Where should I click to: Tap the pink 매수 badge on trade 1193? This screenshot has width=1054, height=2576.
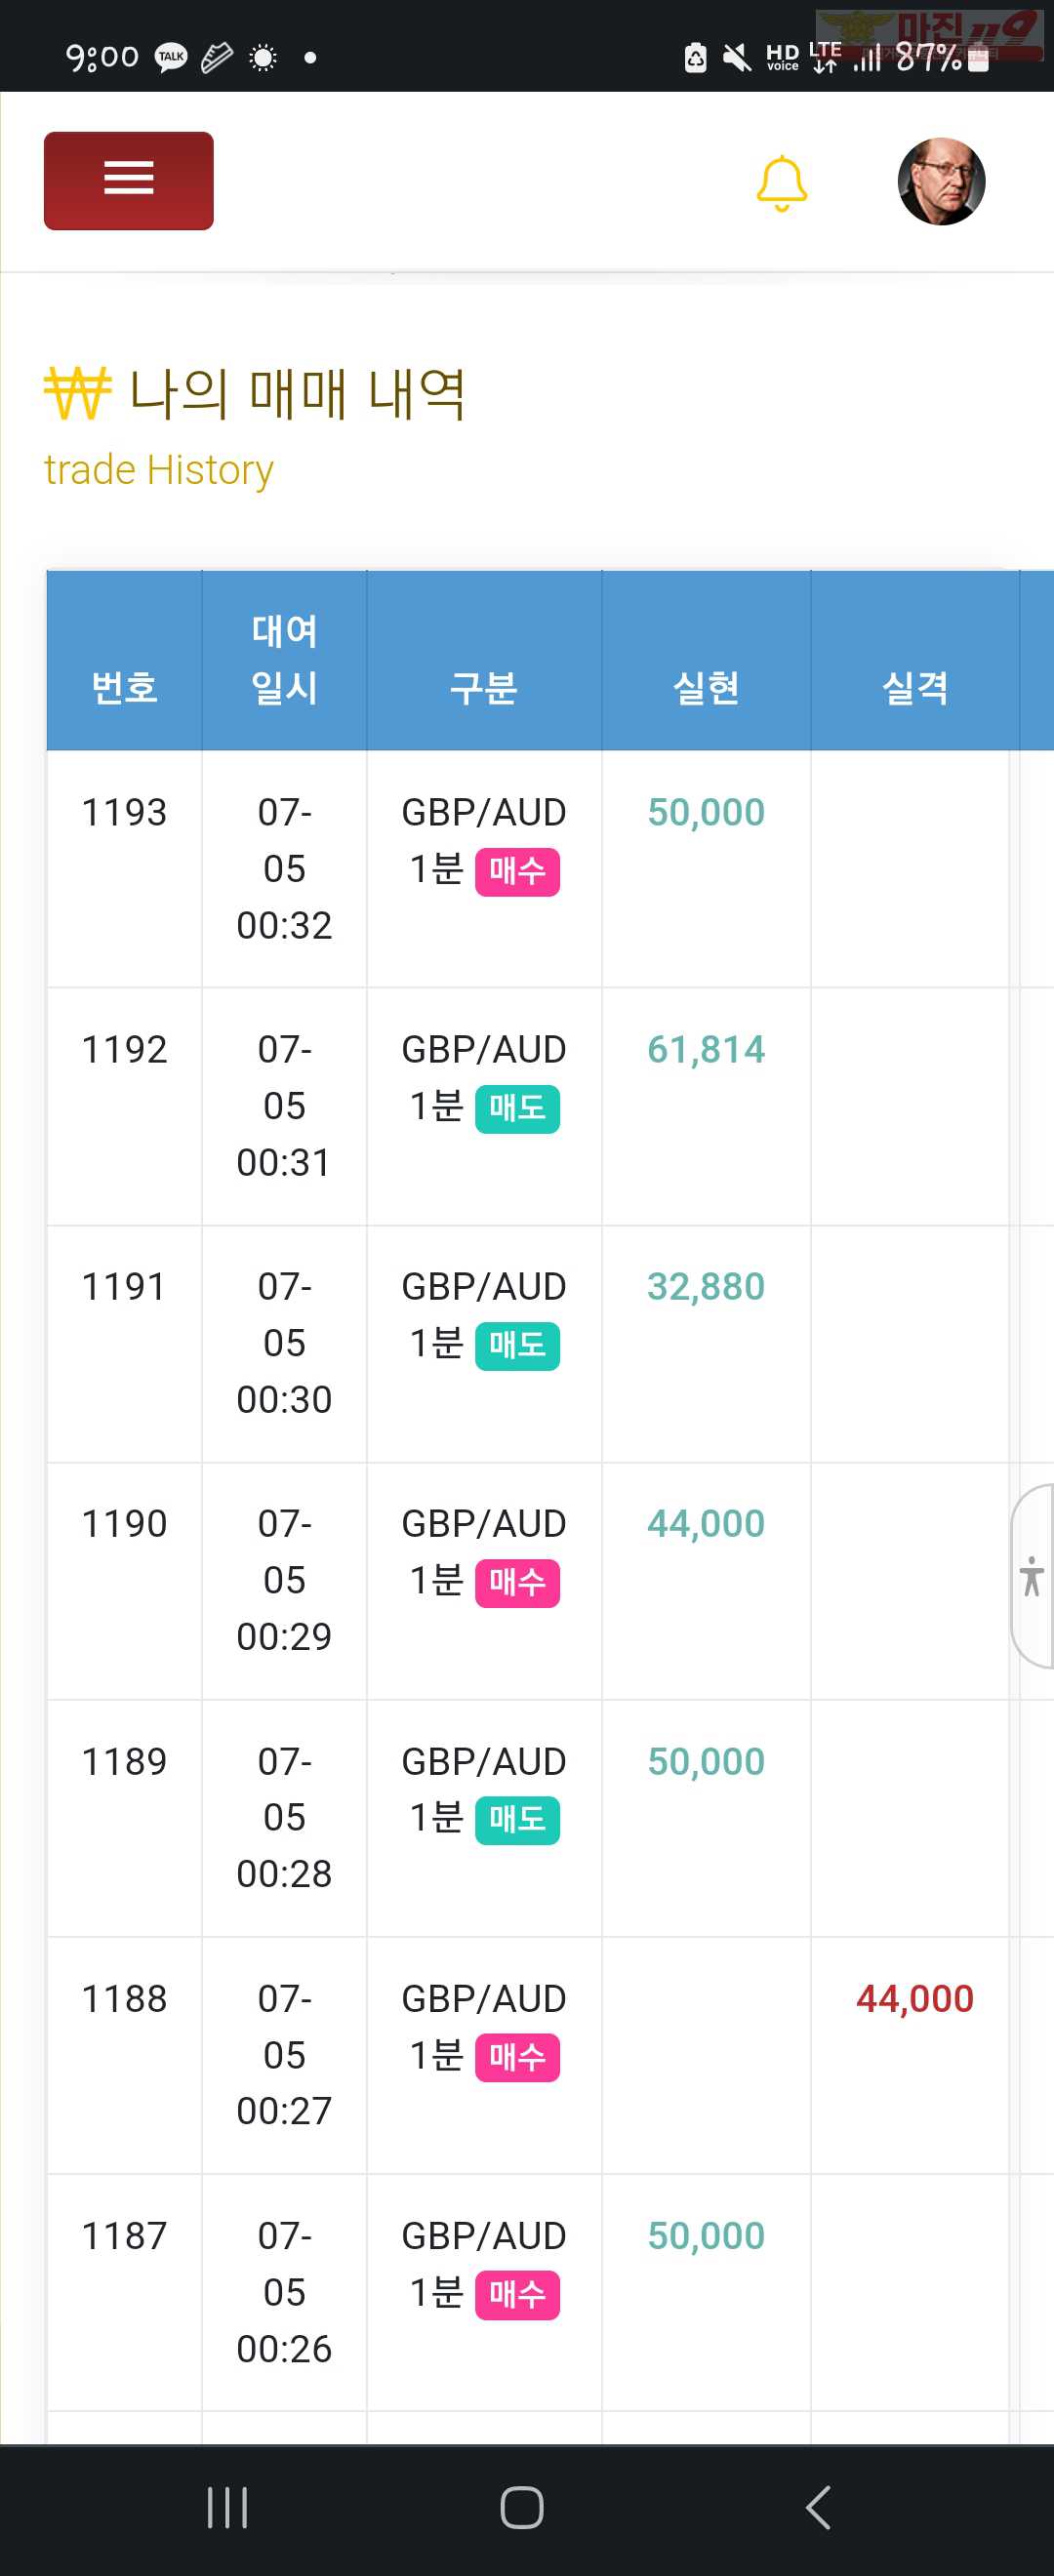[x=517, y=872]
